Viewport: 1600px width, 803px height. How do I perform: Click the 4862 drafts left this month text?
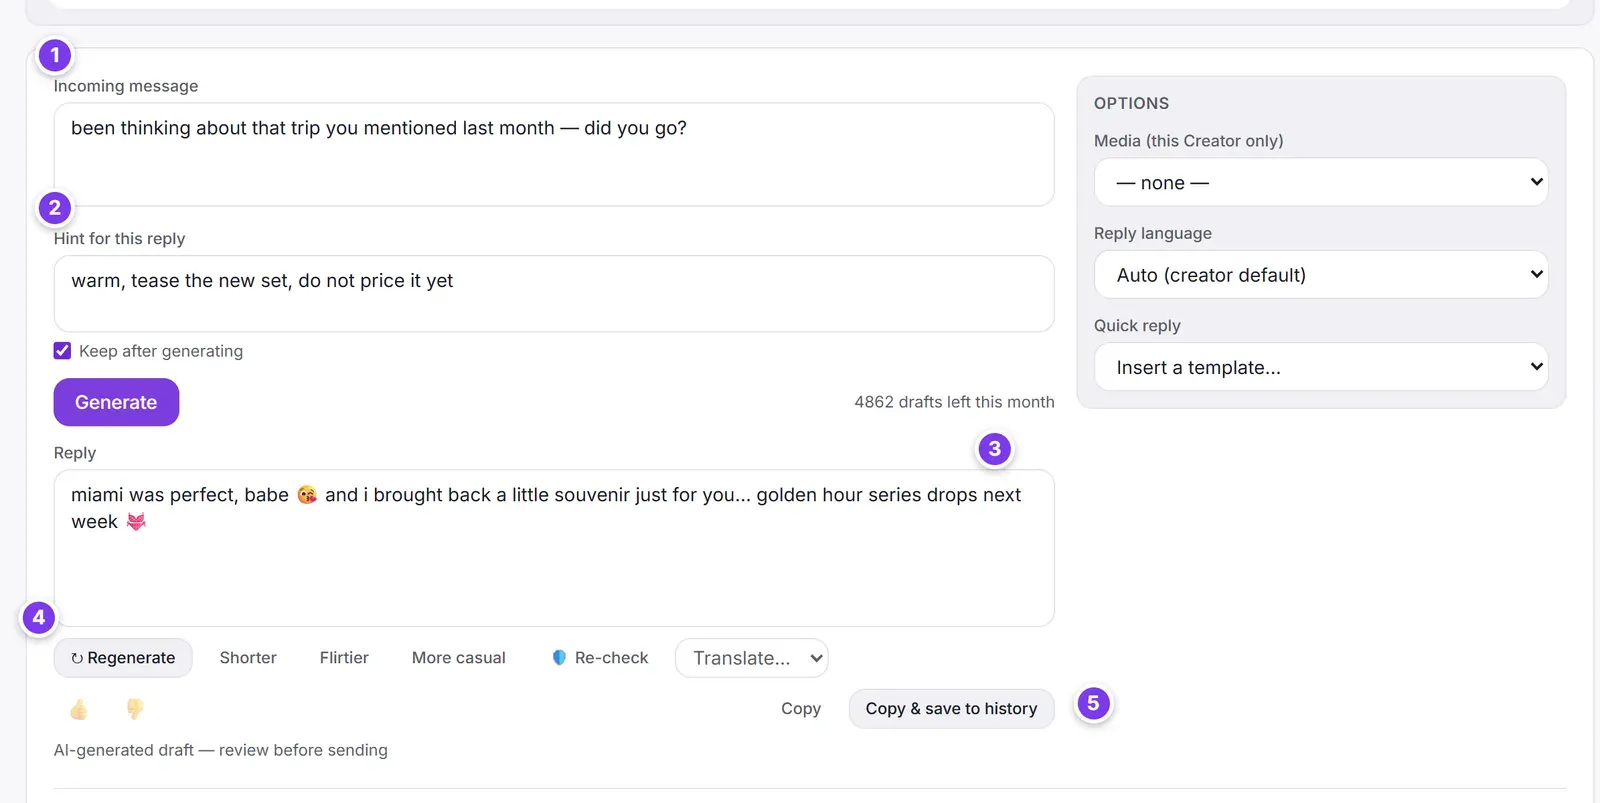click(x=954, y=402)
